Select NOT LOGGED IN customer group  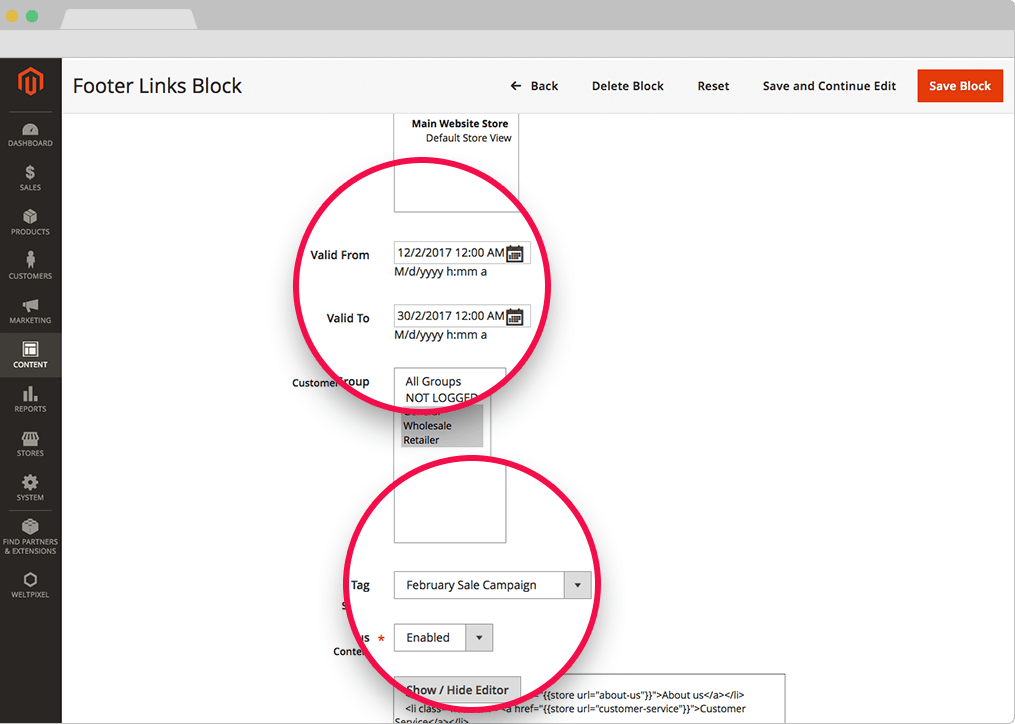[441, 398]
